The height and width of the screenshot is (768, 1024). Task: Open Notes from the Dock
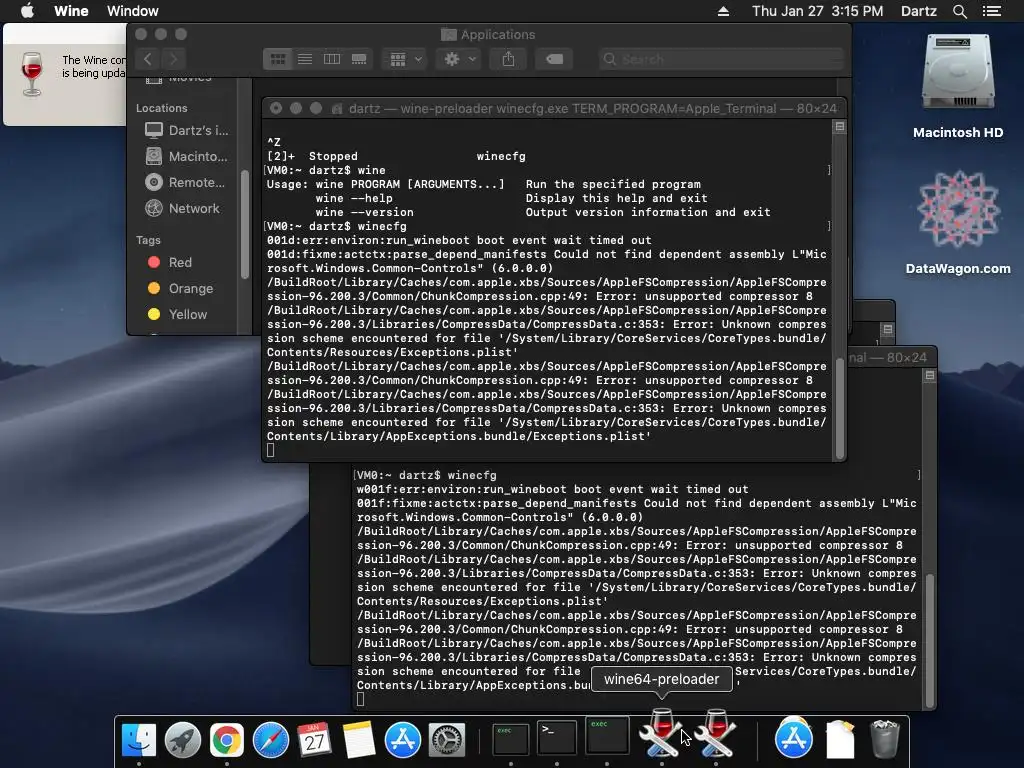click(359, 740)
